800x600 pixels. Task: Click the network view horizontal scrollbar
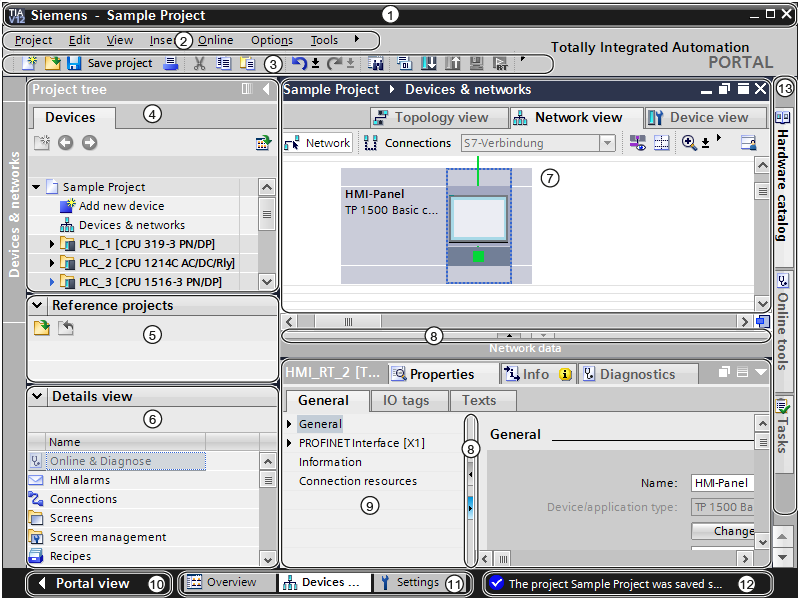(x=520, y=322)
